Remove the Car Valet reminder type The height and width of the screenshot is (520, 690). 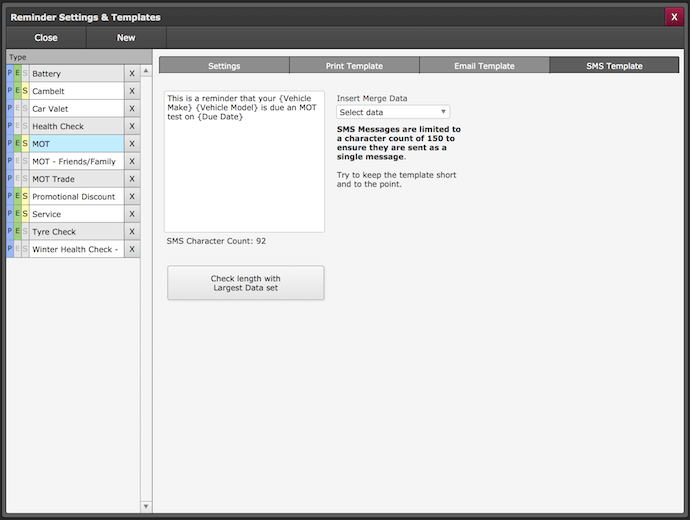pyautogui.click(x=131, y=109)
